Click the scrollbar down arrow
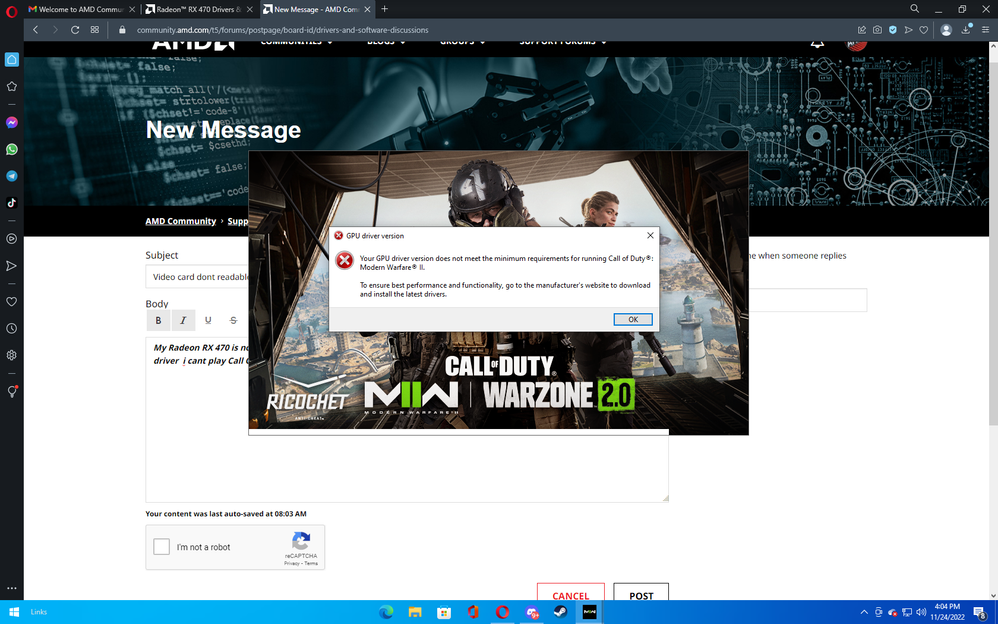The image size is (998, 624). pyautogui.click(x=993, y=595)
